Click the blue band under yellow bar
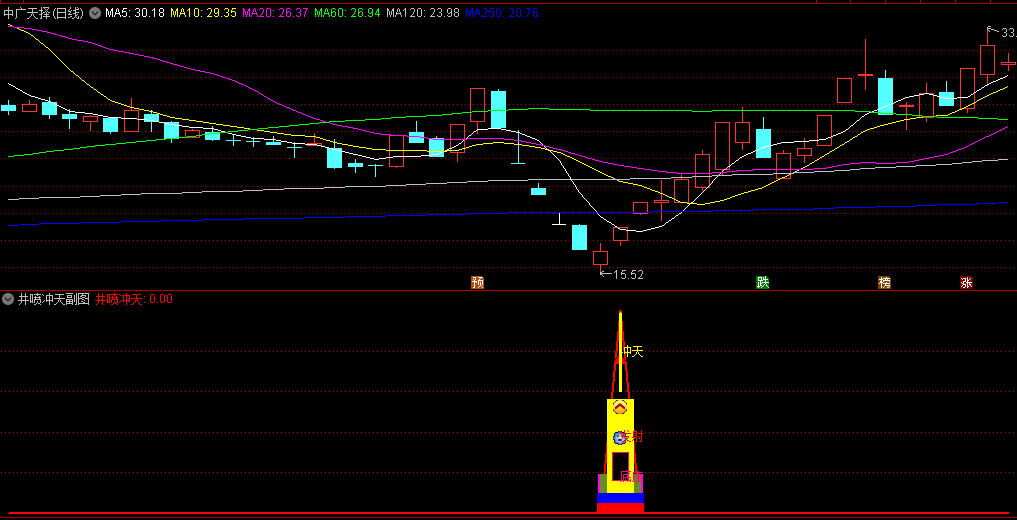This screenshot has width=1017, height=520. (620, 498)
